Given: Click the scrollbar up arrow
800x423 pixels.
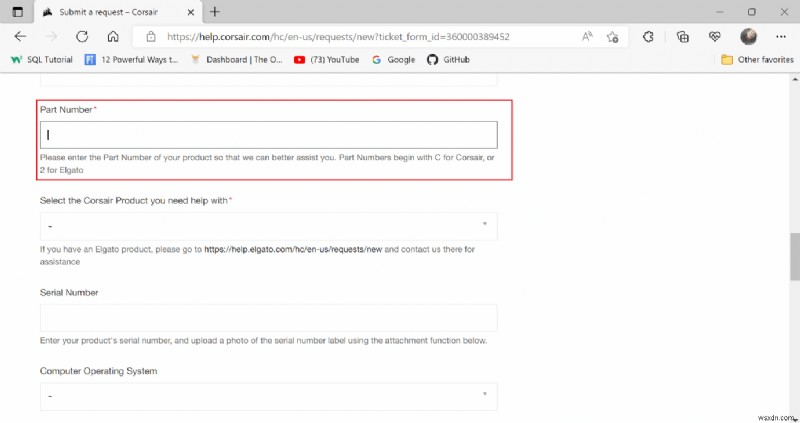Looking at the screenshot, I should click(x=794, y=79).
